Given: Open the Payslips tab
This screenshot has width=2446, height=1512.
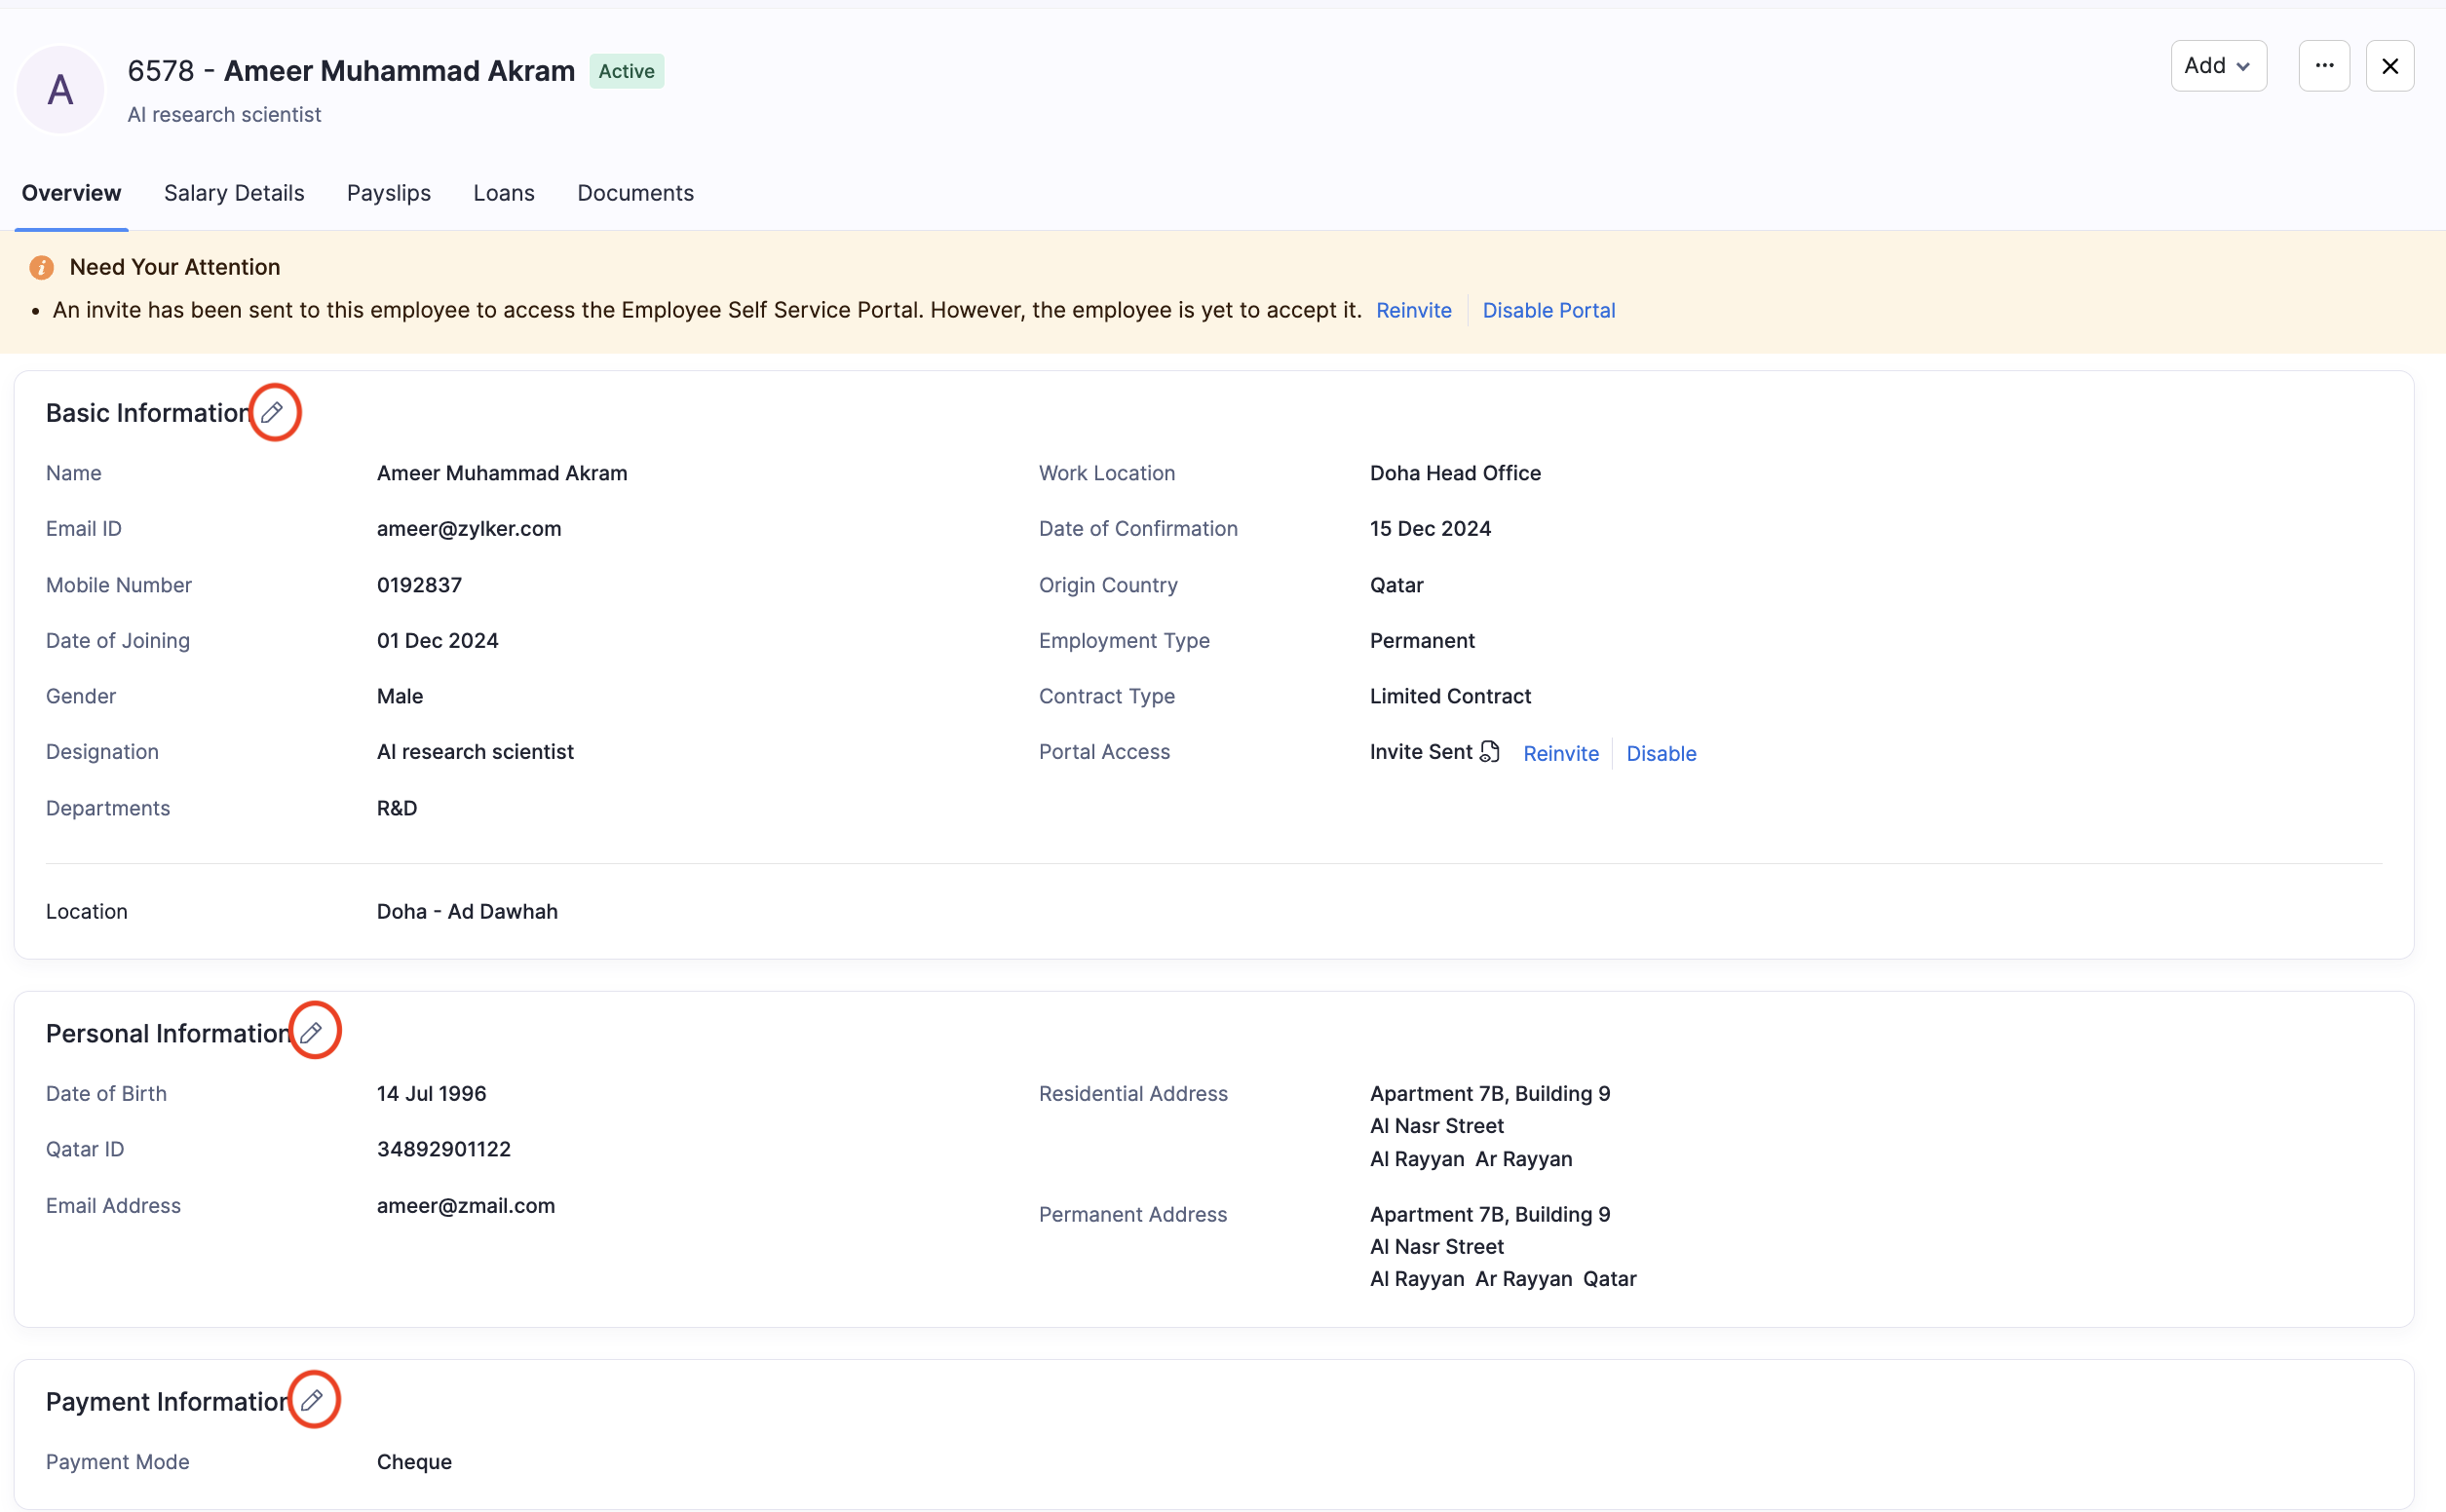Looking at the screenshot, I should 388,193.
